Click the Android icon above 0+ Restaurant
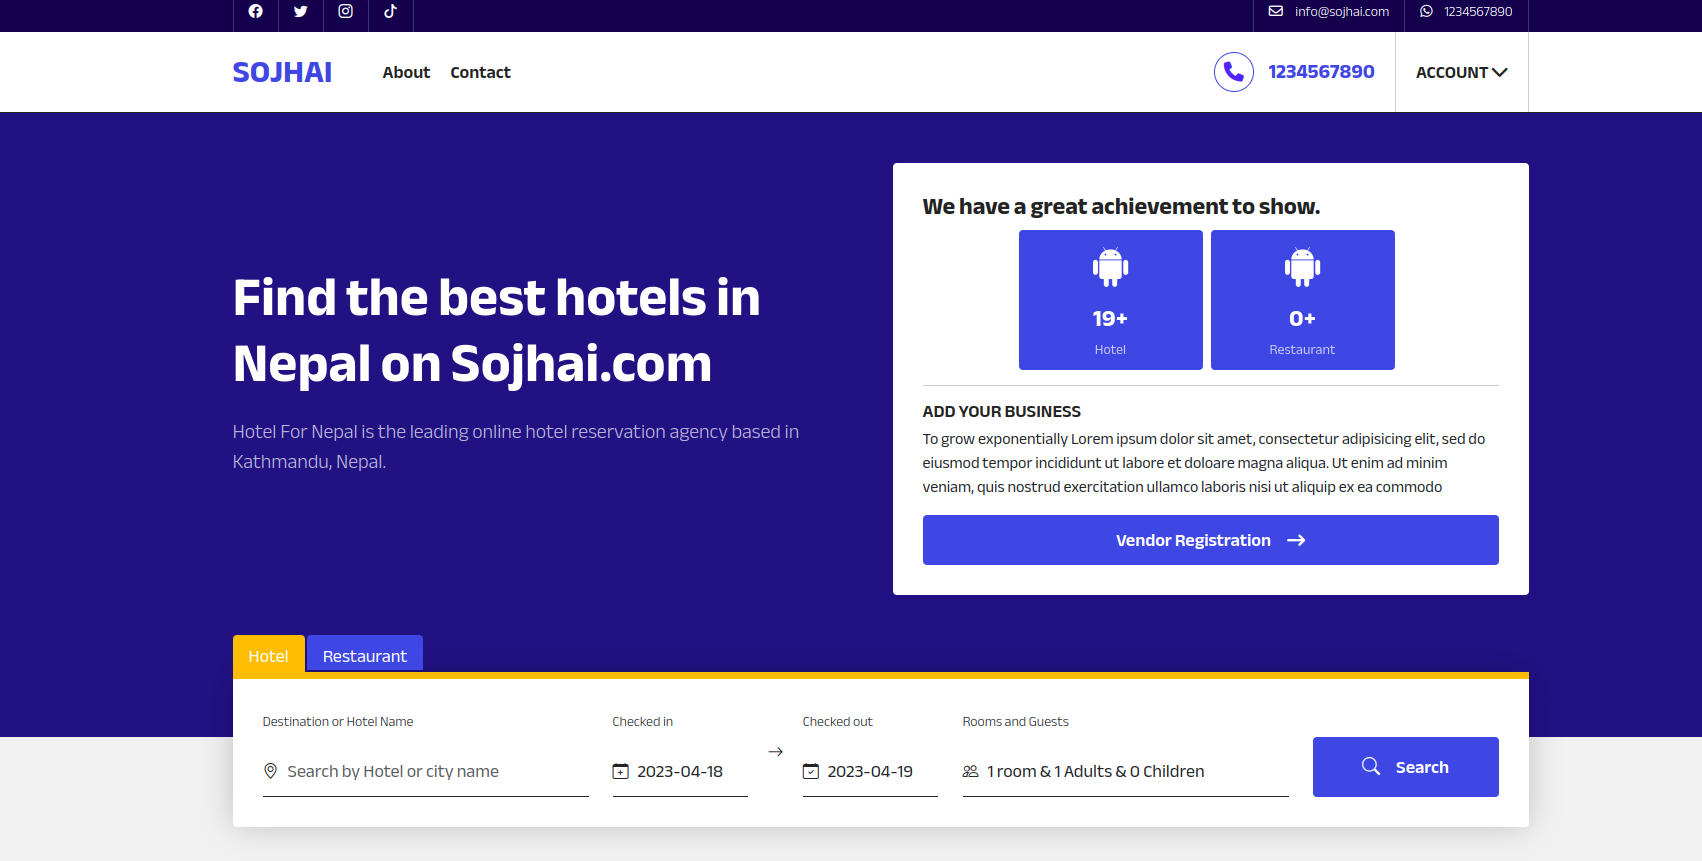Image resolution: width=1702 pixels, height=861 pixels. pos(1302,267)
